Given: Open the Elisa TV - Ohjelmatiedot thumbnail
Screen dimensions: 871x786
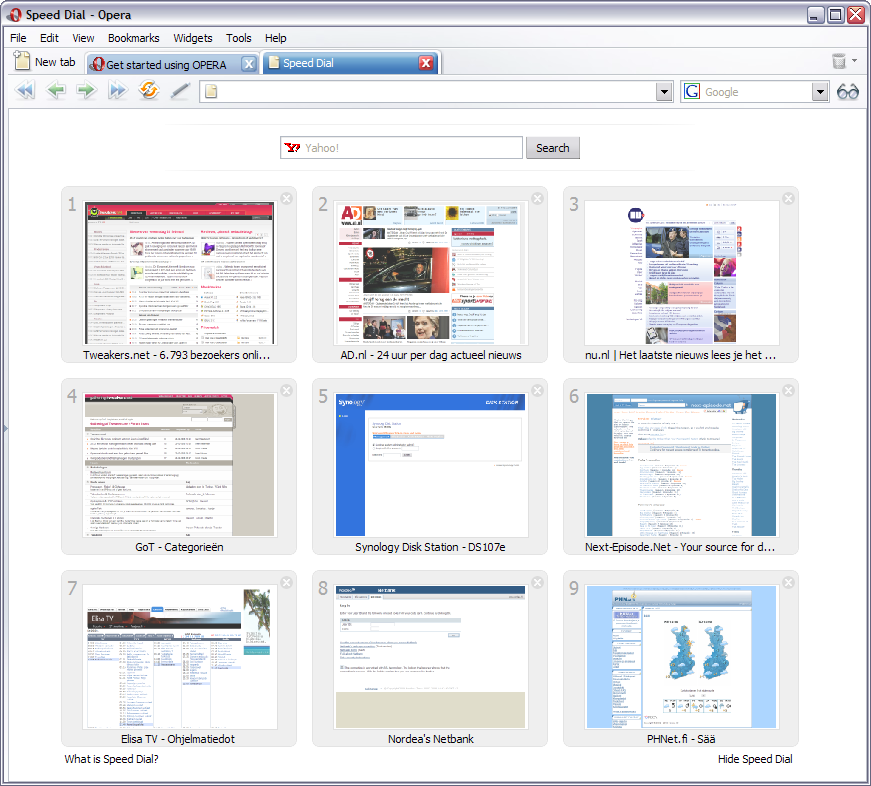Looking at the screenshot, I should click(179, 657).
